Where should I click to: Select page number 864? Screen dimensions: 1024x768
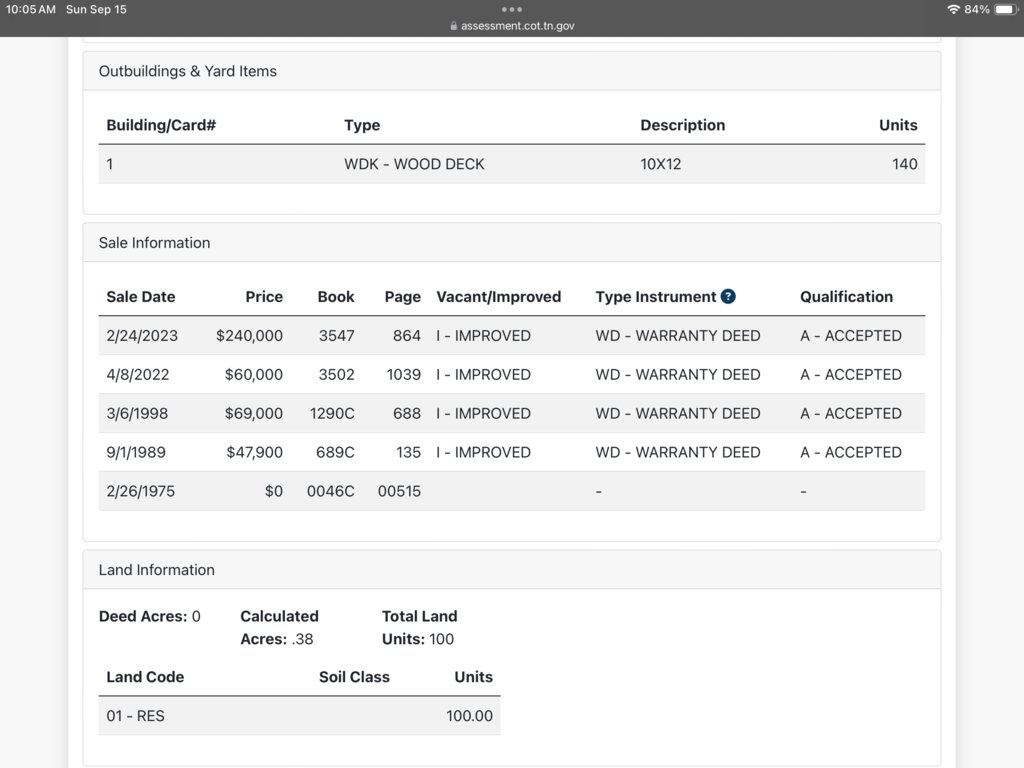pyautogui.click(x=406, y=336)
